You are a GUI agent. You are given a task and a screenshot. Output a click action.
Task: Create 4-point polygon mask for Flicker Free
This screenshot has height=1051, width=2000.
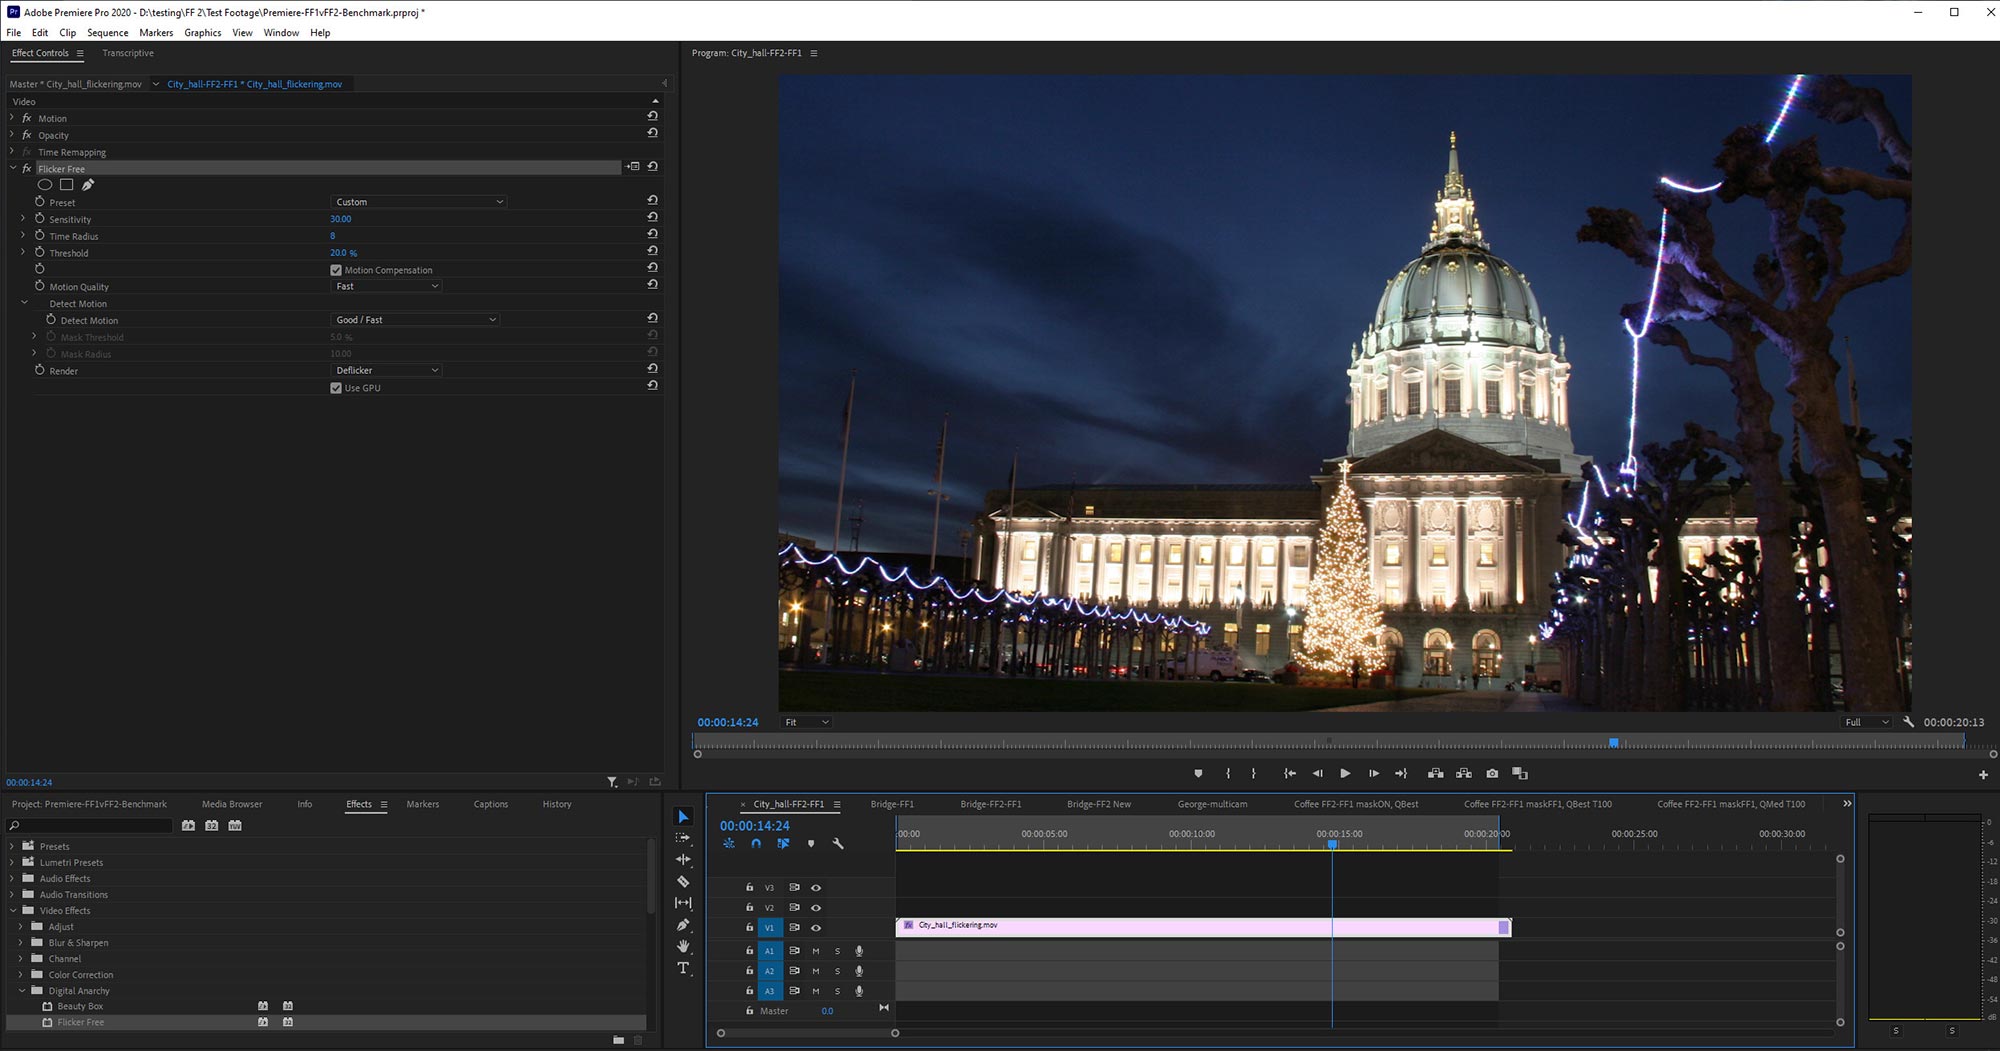(66, 185)
